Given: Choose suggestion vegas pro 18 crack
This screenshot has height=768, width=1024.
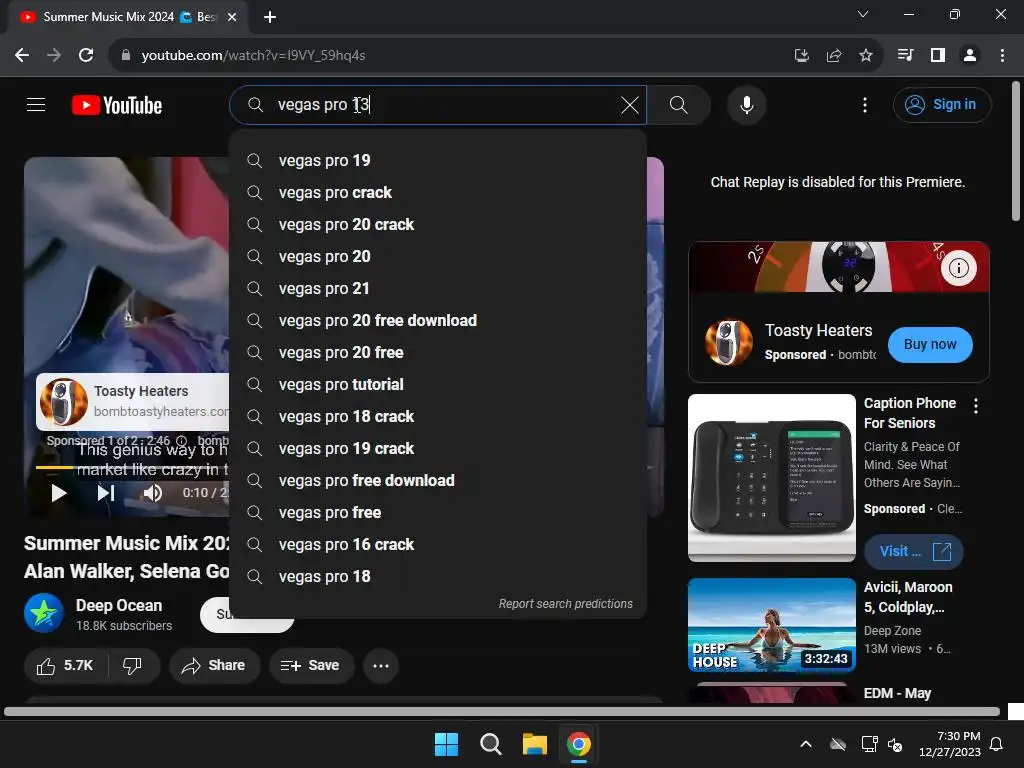Looking at the screenshot, I should pos(438,417).
